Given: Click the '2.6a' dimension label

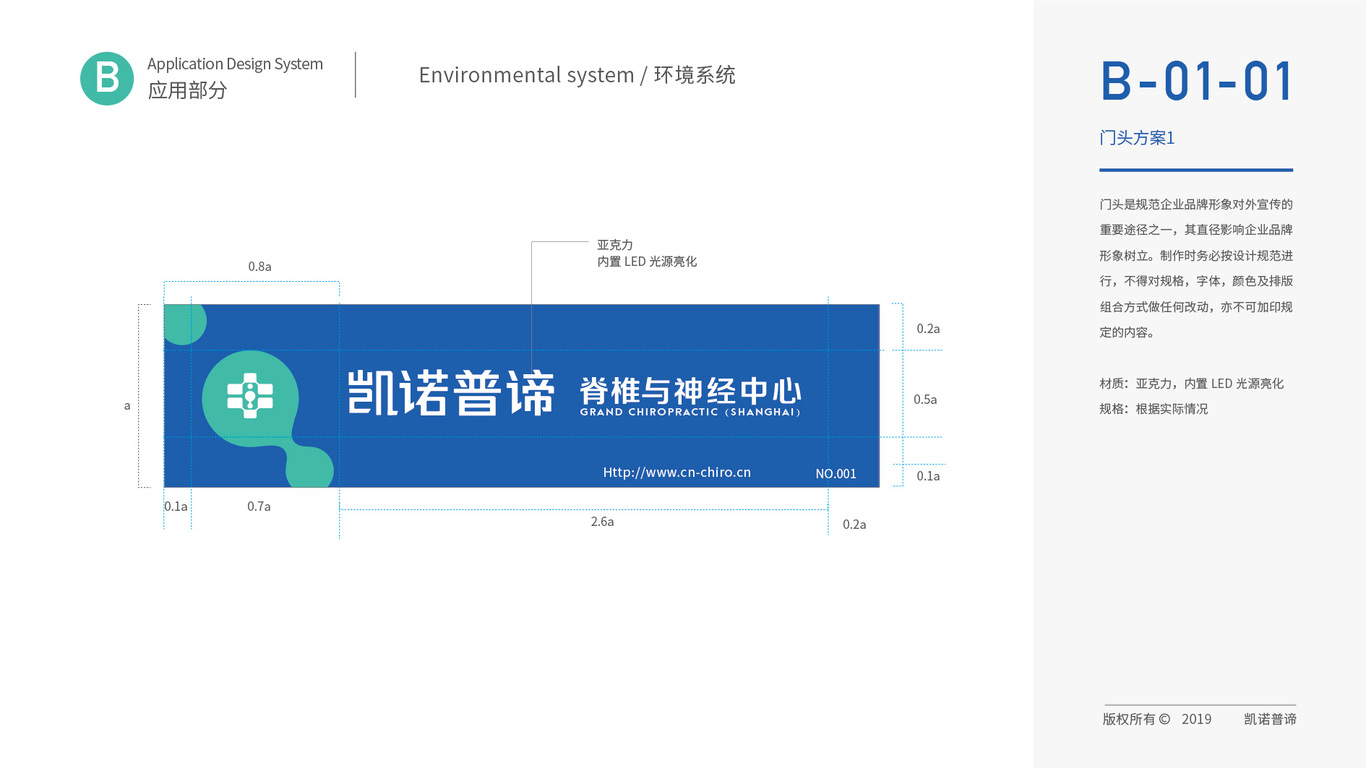Looking at the screenshot, I should click(602, 522).
